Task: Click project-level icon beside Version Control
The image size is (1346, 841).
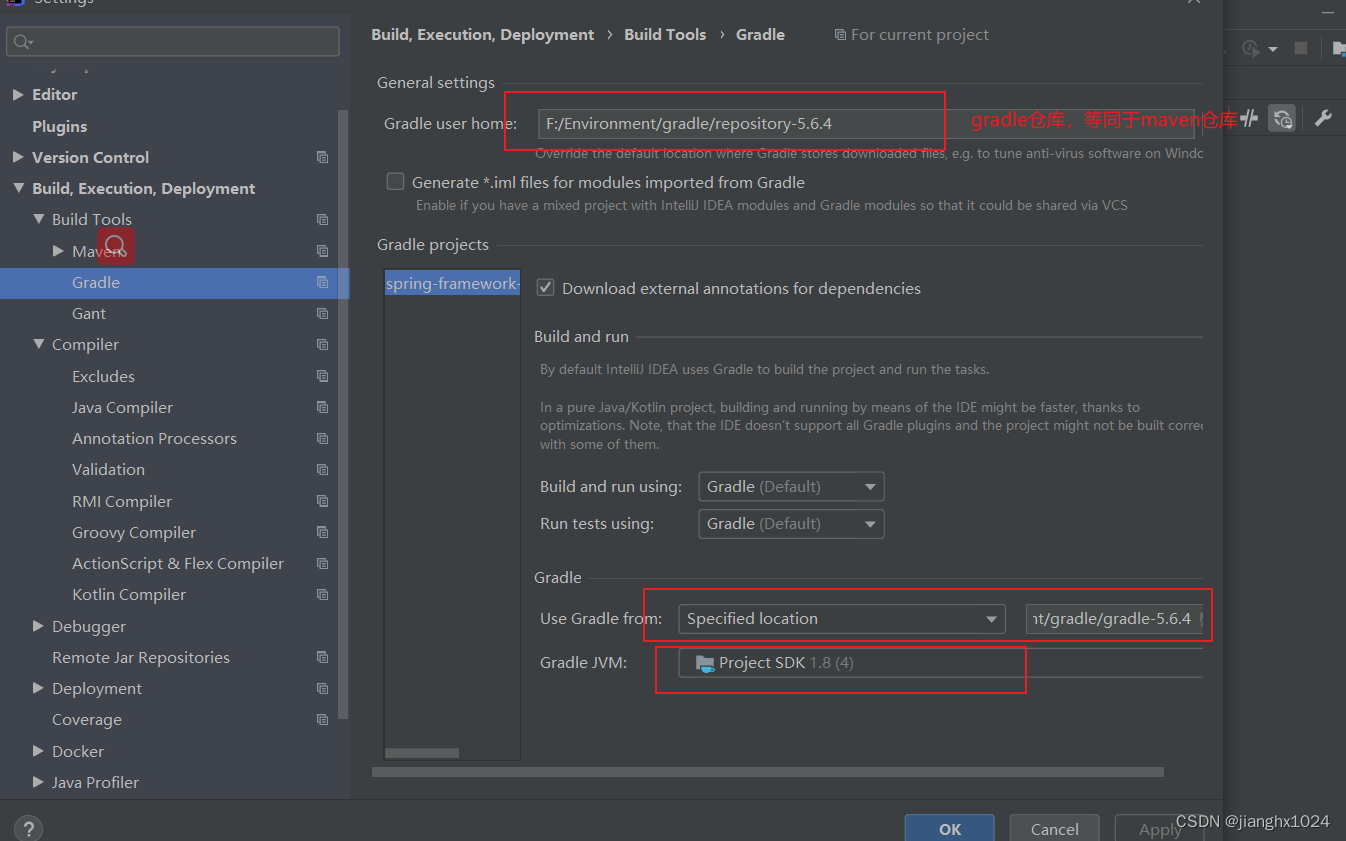Action: point(322,157)
